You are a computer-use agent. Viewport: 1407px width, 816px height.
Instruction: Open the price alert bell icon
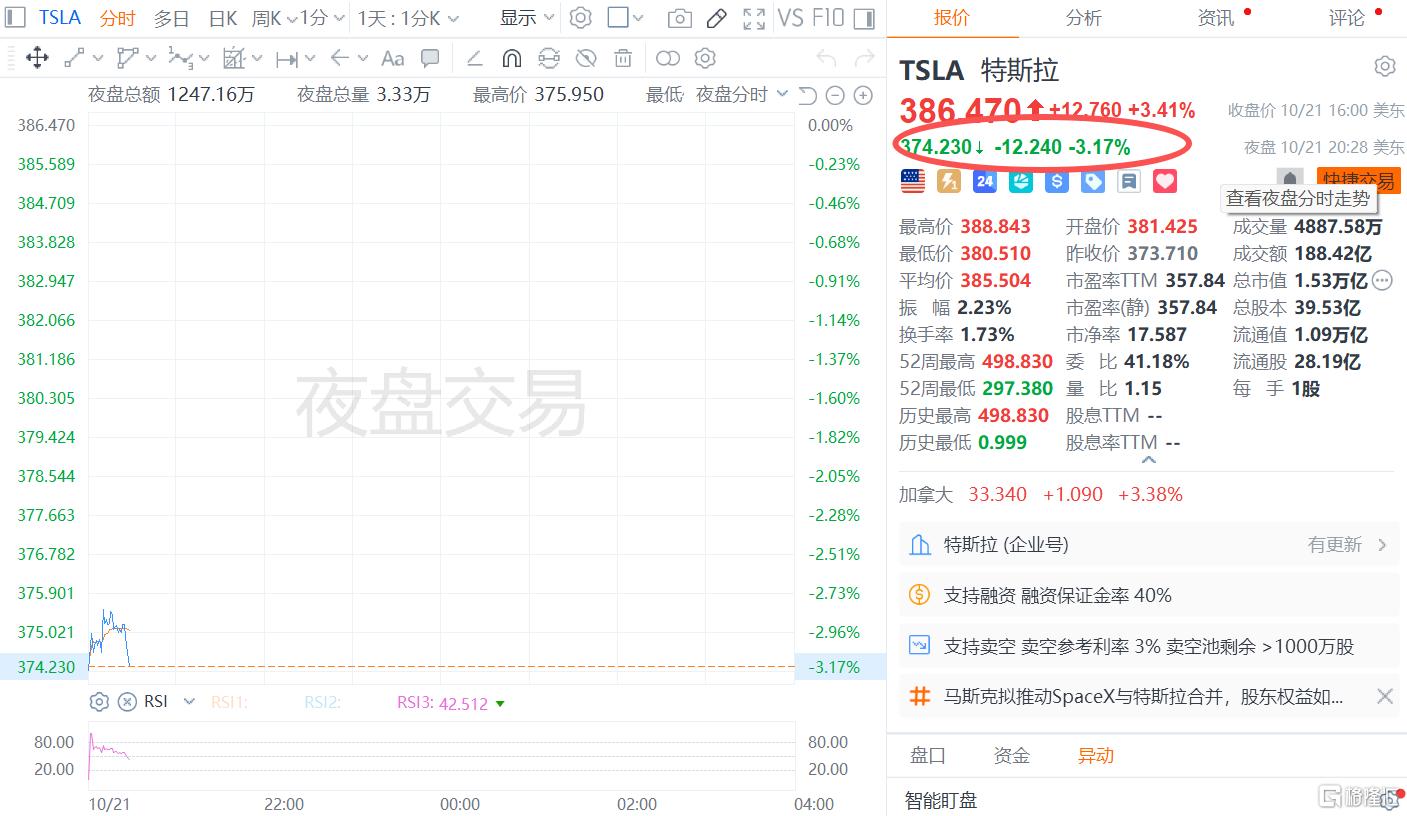[x=1290, y=178]
